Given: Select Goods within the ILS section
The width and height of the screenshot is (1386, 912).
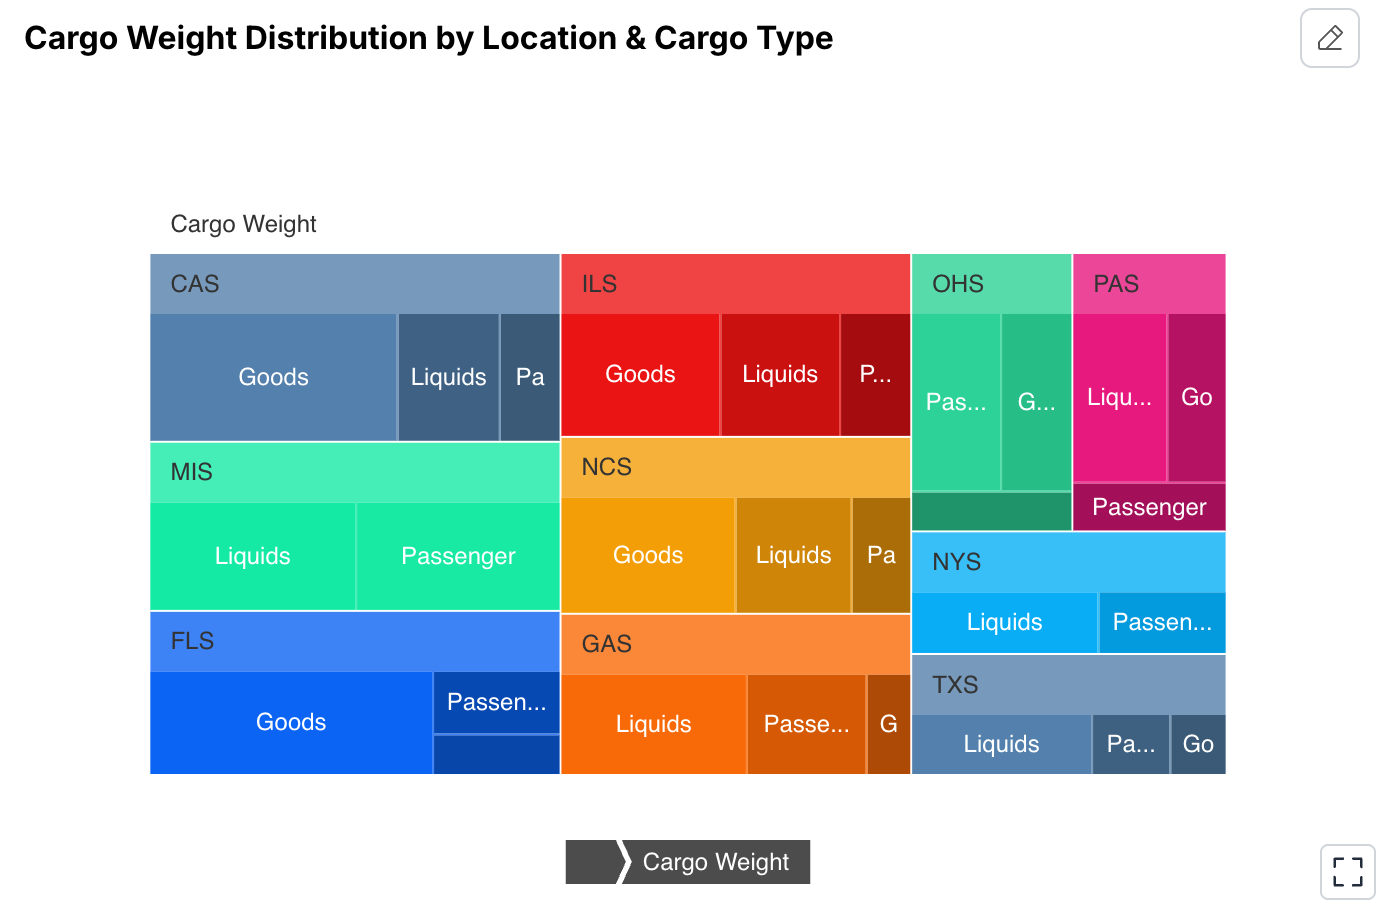Looking at the screenshot, I should pyautogui.click(x=640, y=374).
